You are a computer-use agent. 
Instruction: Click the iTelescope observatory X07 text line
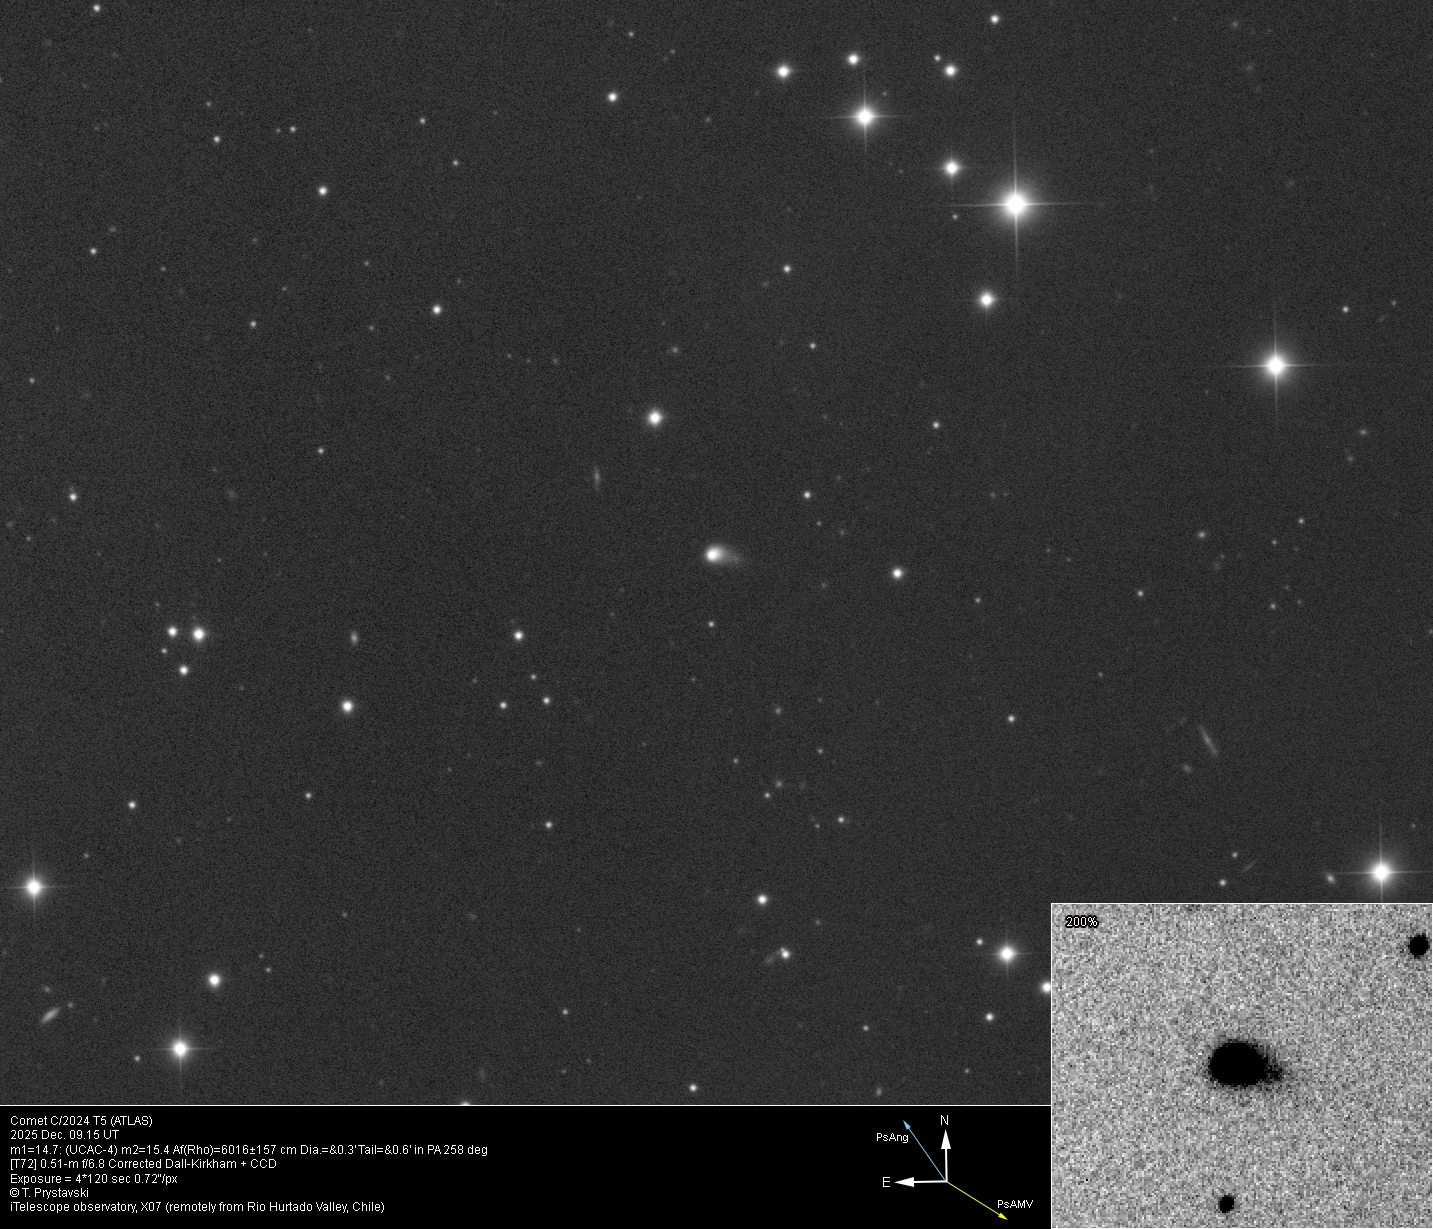pyautogui.click(x=196, y=1207)
